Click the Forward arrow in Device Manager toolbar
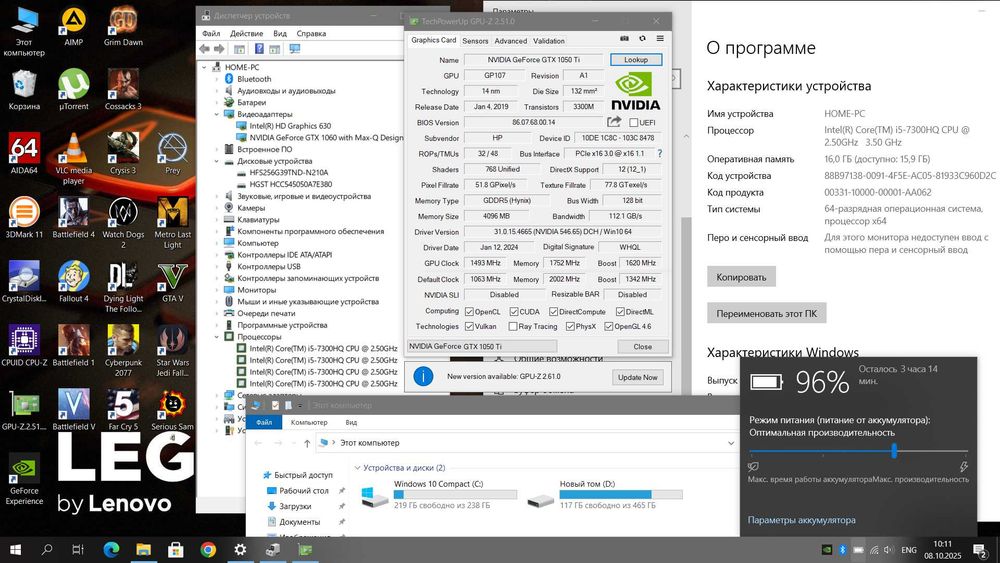 (x=219, y=48)
